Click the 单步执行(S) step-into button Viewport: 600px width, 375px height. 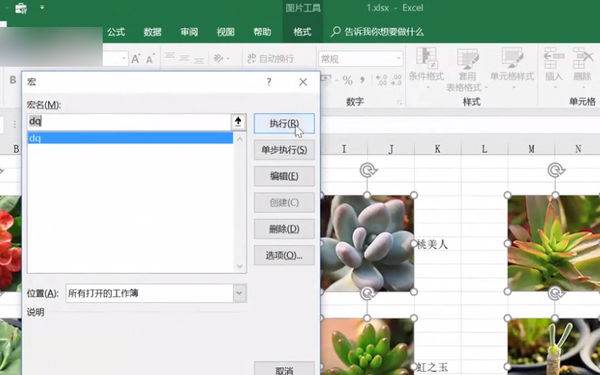tap(284, 150)
